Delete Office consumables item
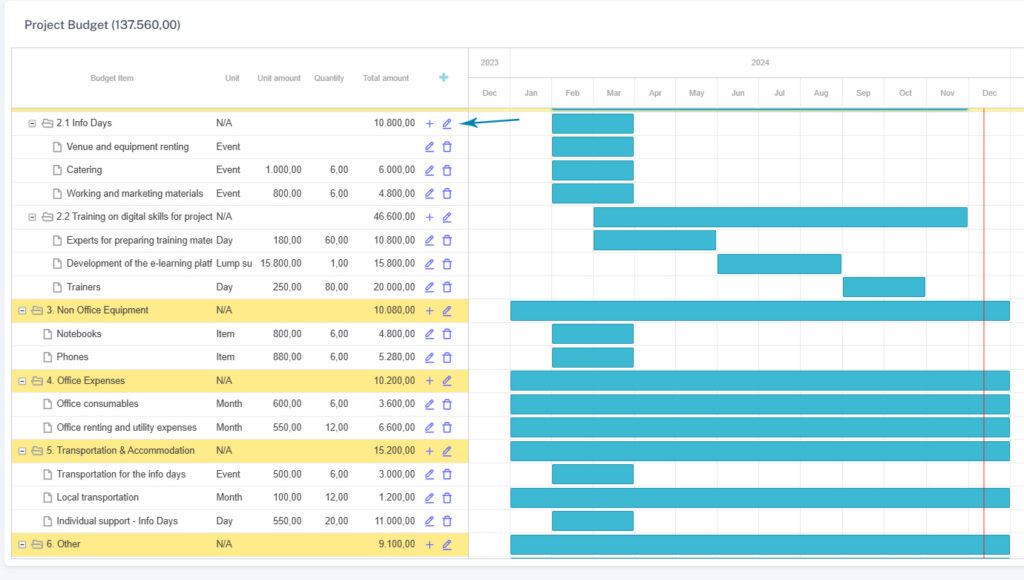Viewport: 1024px width, 580px height. (447, 404)
